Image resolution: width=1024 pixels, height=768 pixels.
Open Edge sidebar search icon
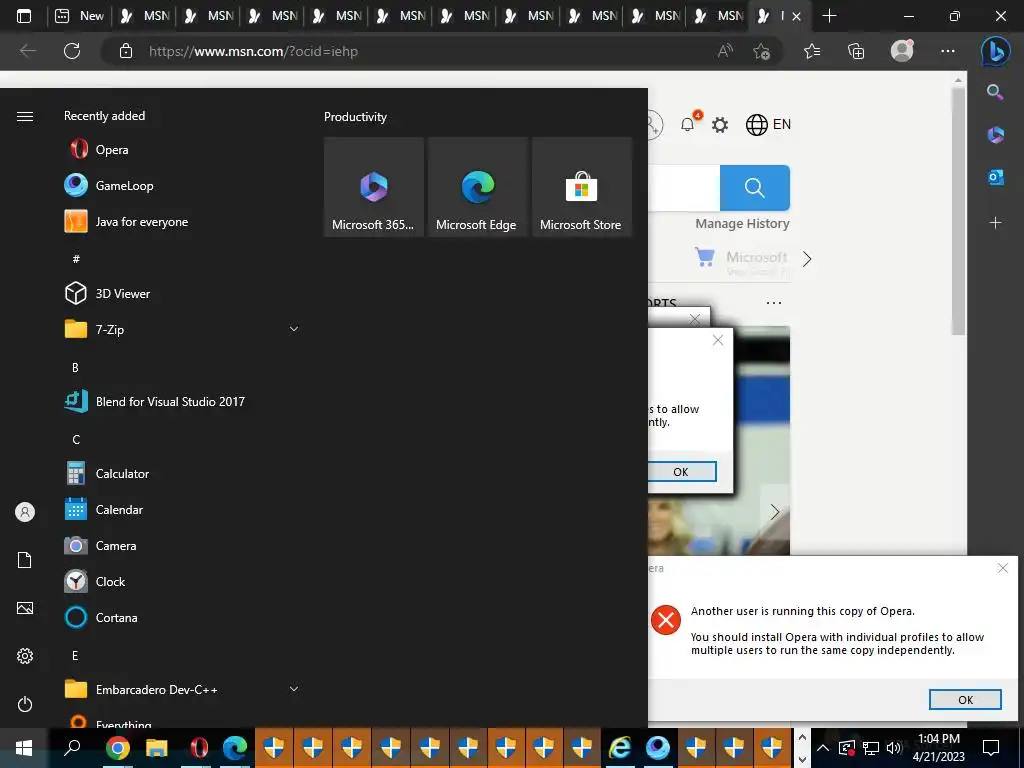[995, 92]
